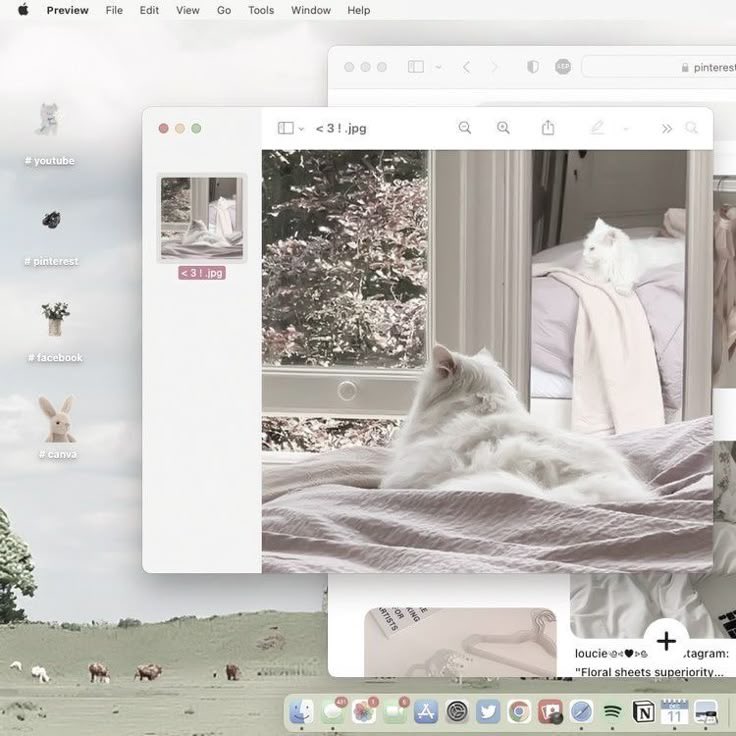Open Finder from the Dock
Image resolution: width=736 pixels, height=736 pixels.
coord(301,712)
